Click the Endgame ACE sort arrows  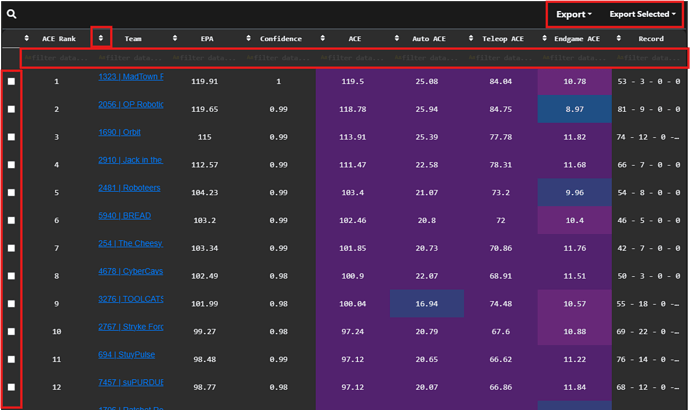point(544,38)
